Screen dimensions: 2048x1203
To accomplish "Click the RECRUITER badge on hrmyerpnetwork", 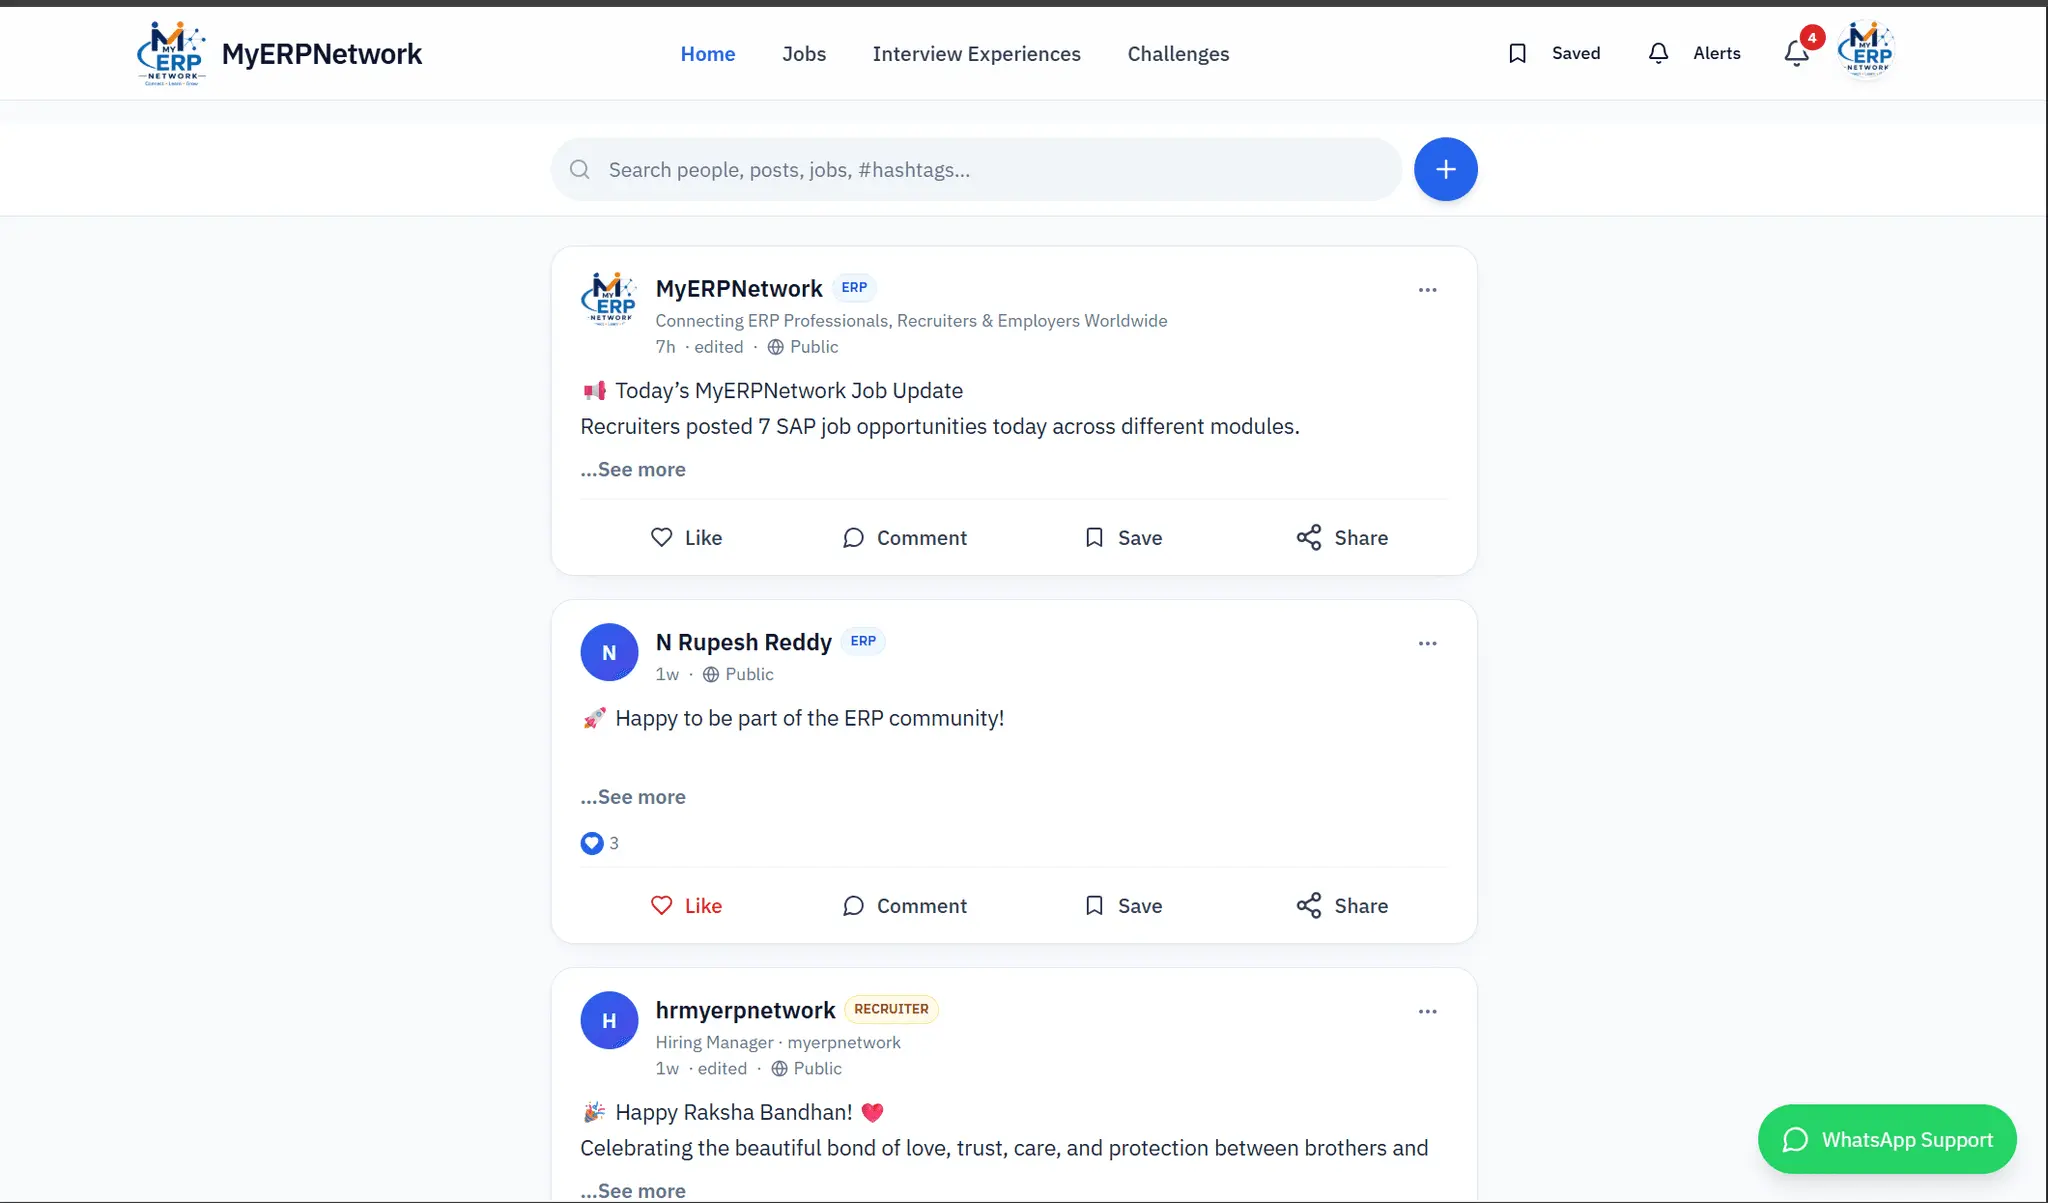I will [891, 1009].
